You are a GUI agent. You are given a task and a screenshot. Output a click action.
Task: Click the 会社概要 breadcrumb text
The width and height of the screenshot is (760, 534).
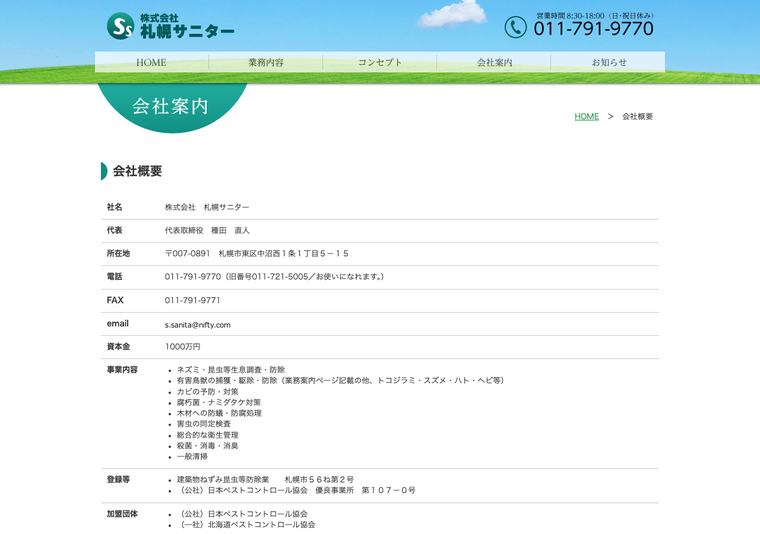tap(637, 116)
